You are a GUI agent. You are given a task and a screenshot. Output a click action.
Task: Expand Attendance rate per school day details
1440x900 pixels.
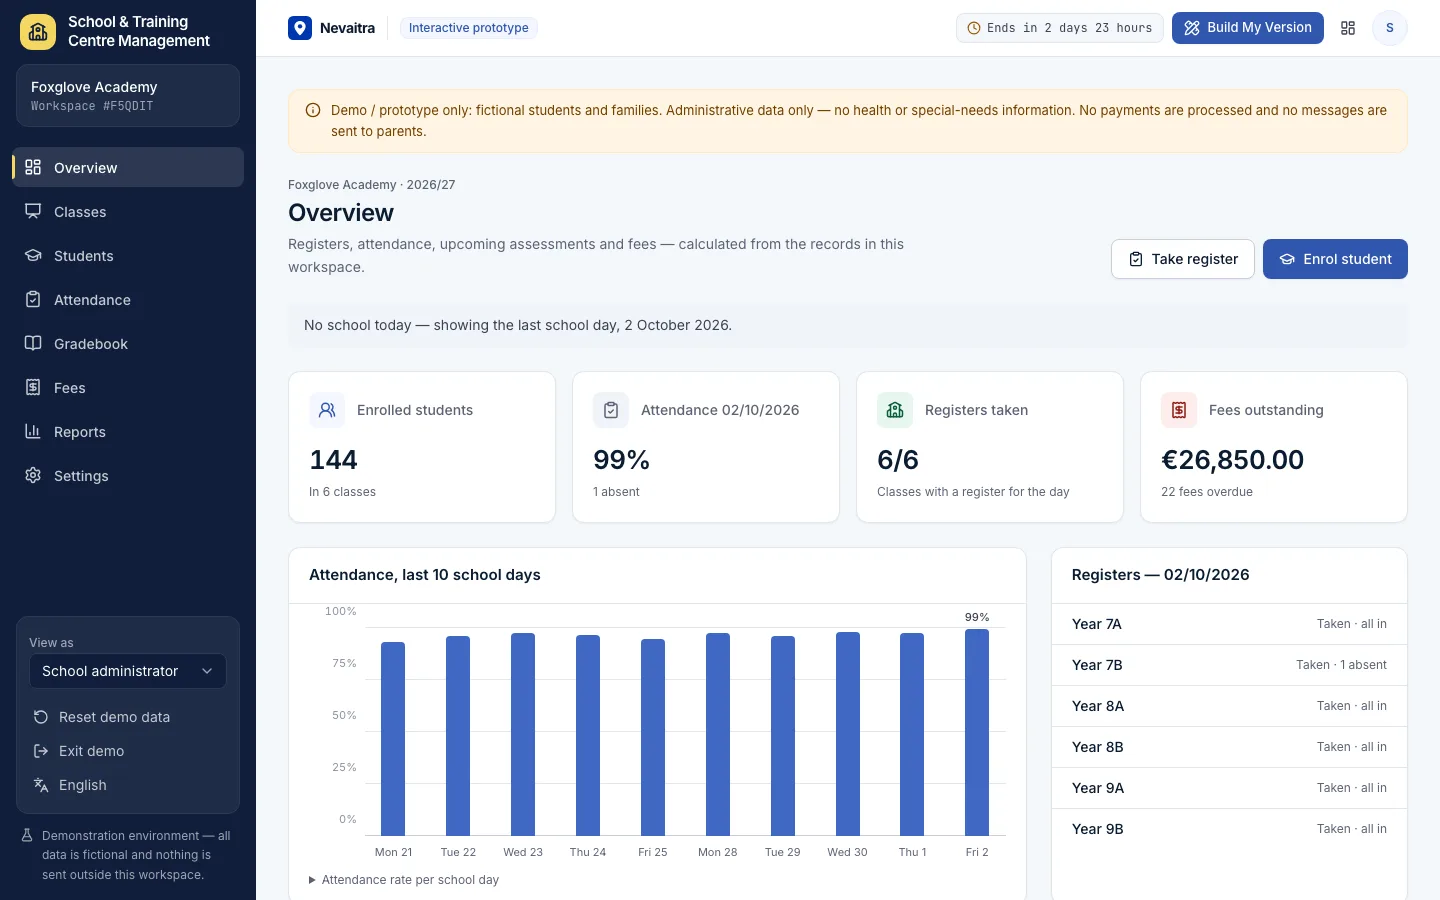coord(404,880)
